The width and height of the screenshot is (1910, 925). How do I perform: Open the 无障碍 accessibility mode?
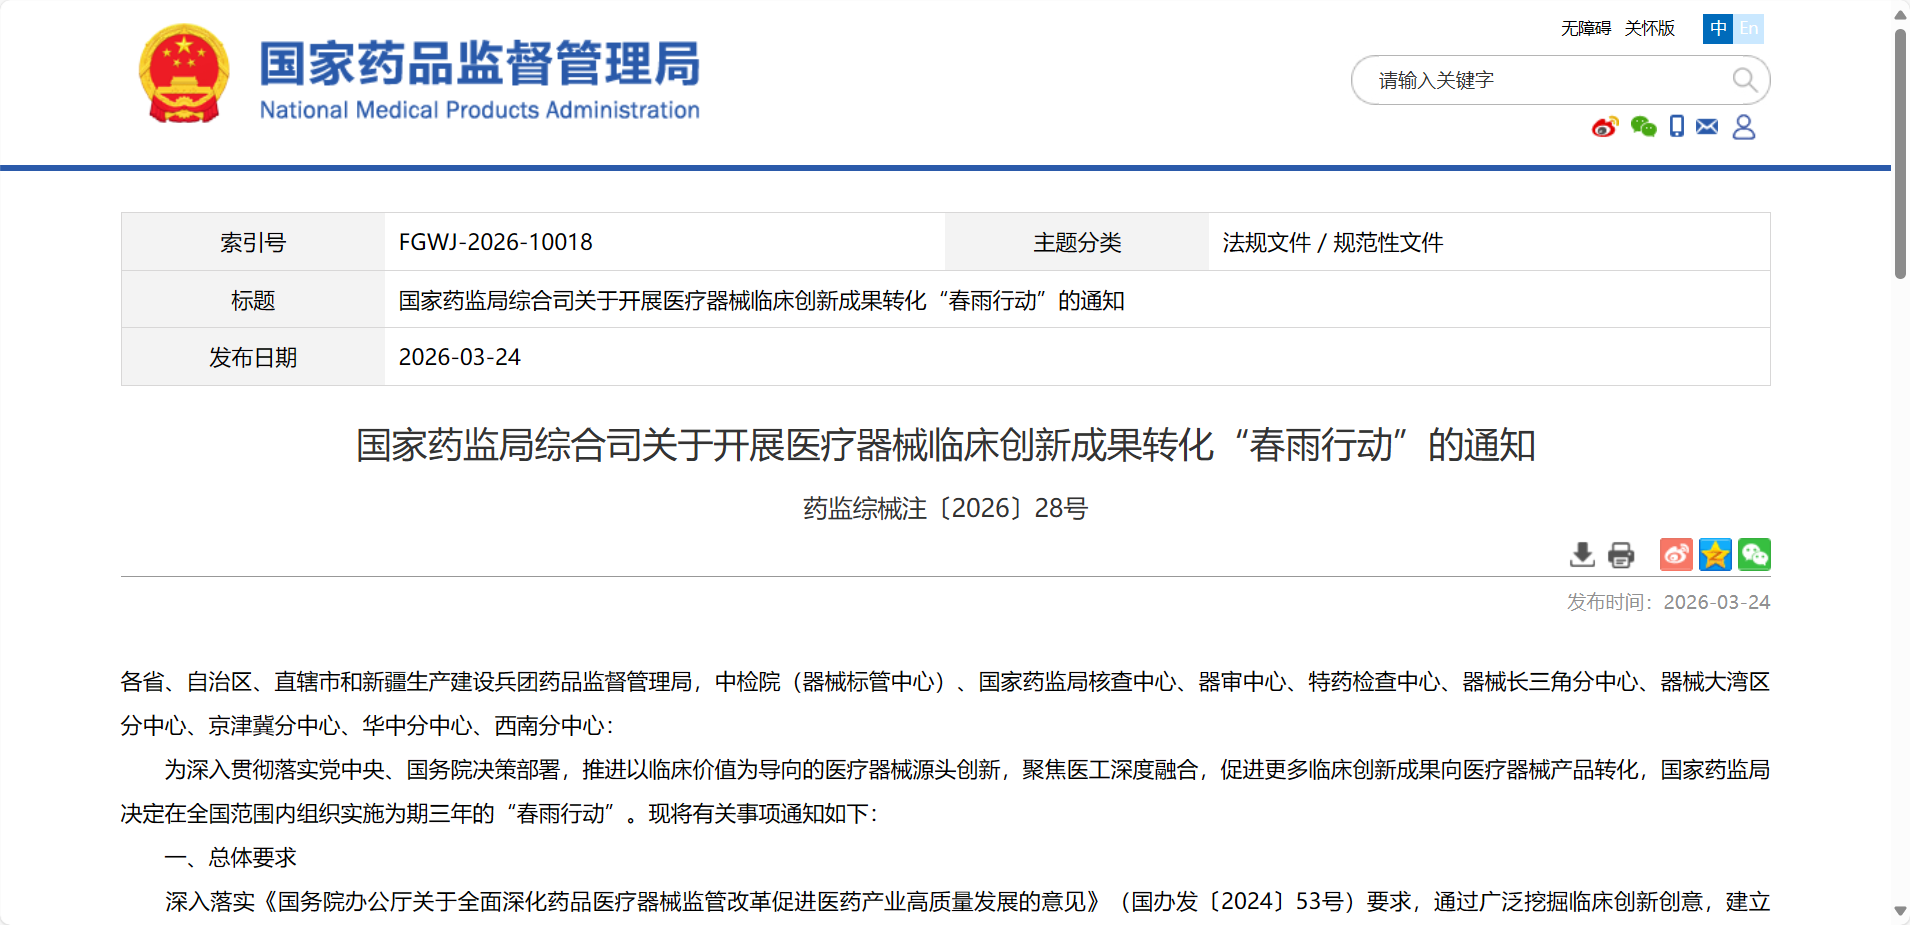[x=1586, y=29]
